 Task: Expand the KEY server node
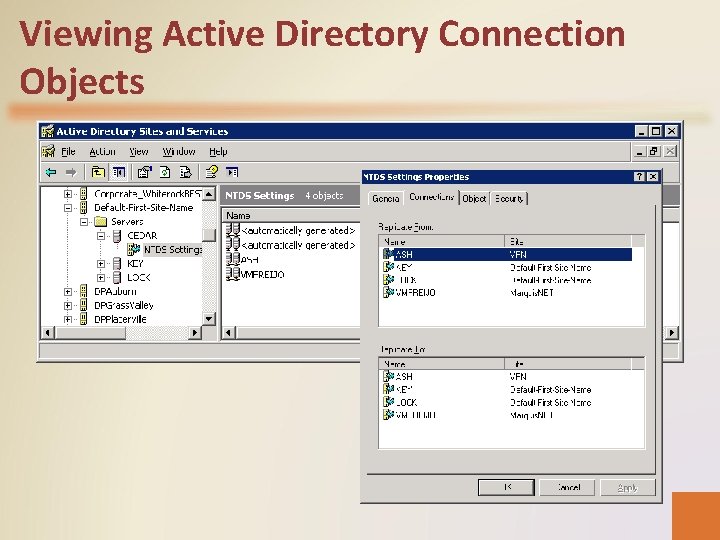click(x=101, y=264)
